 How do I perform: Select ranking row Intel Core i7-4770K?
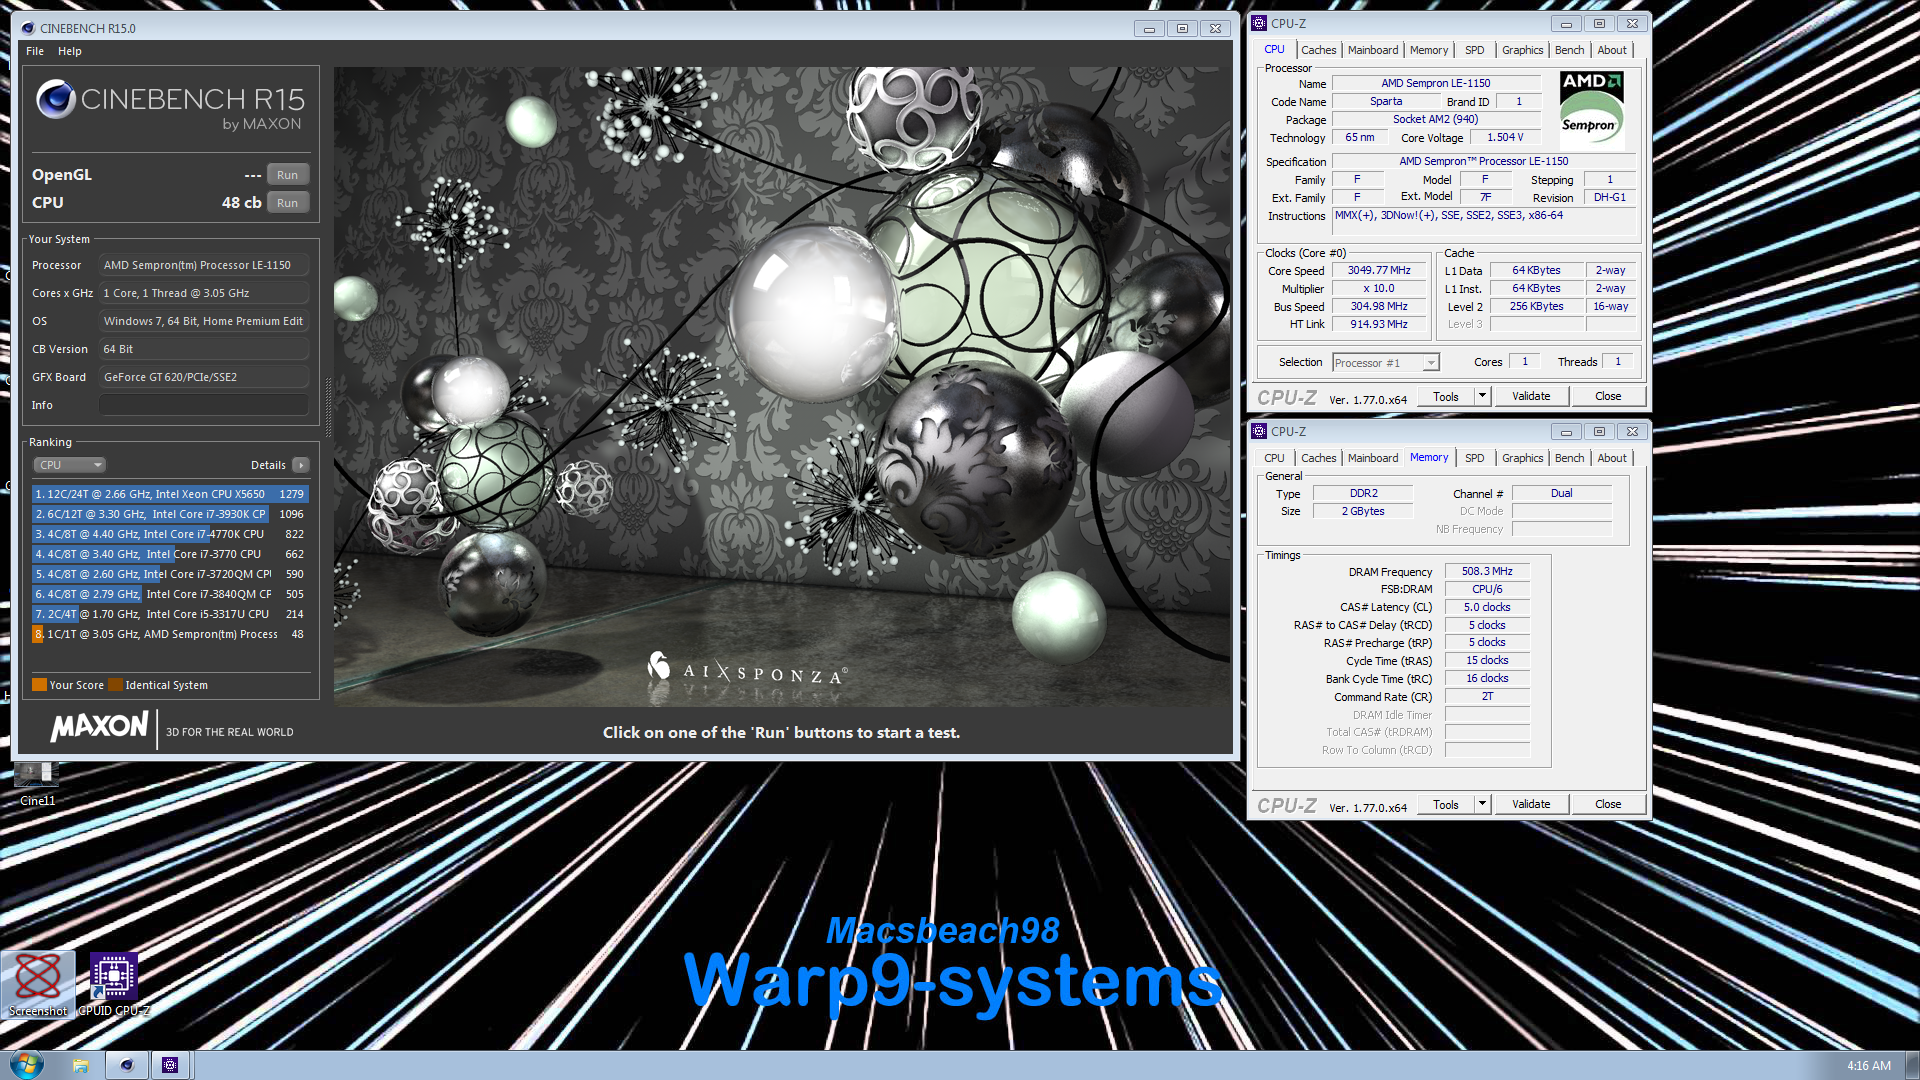pyautogui.click(x=170, y=534)
